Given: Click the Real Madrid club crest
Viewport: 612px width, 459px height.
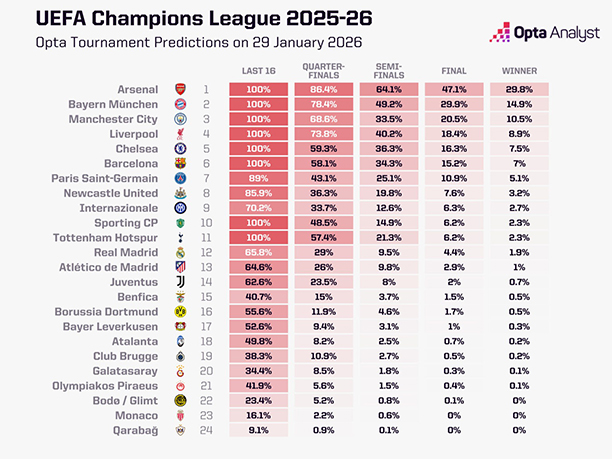Looking at the screenshot, I should 180,253.
